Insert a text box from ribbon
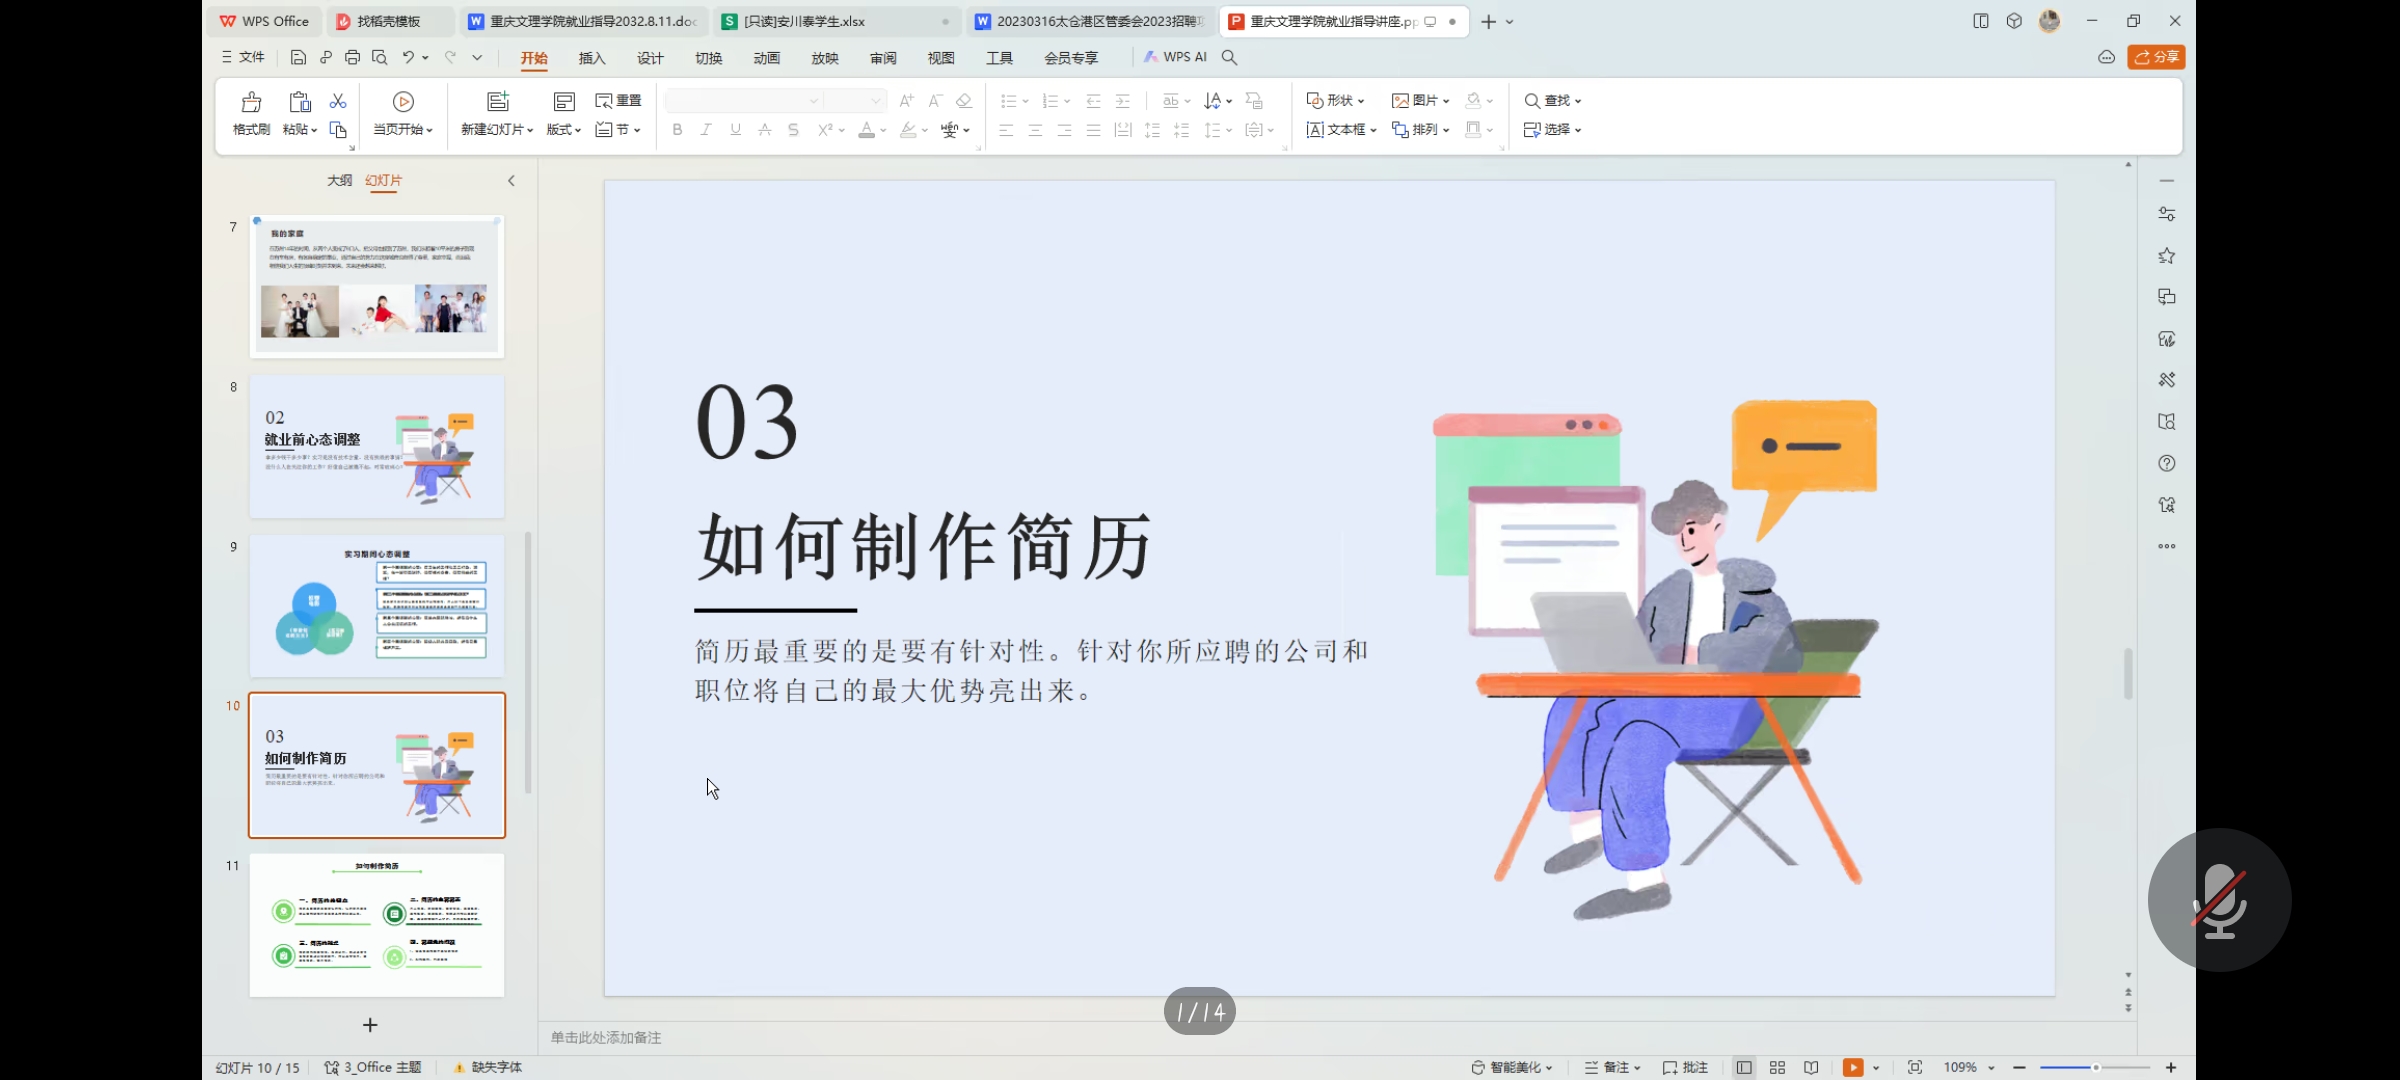 (1341, 129)
